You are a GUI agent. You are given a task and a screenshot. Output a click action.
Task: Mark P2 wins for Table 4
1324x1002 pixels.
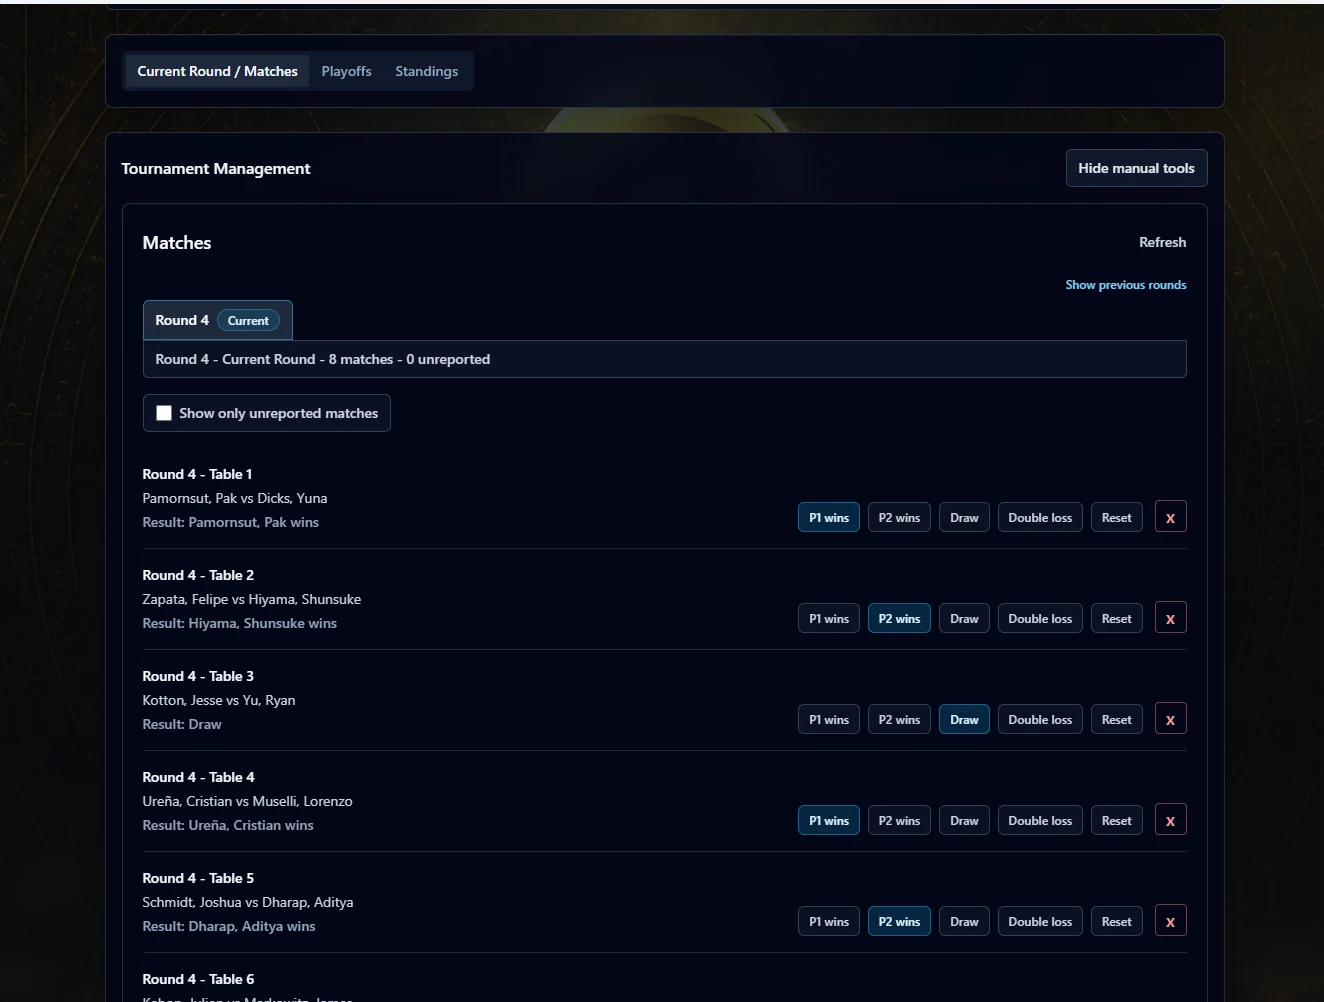point(899,820)
